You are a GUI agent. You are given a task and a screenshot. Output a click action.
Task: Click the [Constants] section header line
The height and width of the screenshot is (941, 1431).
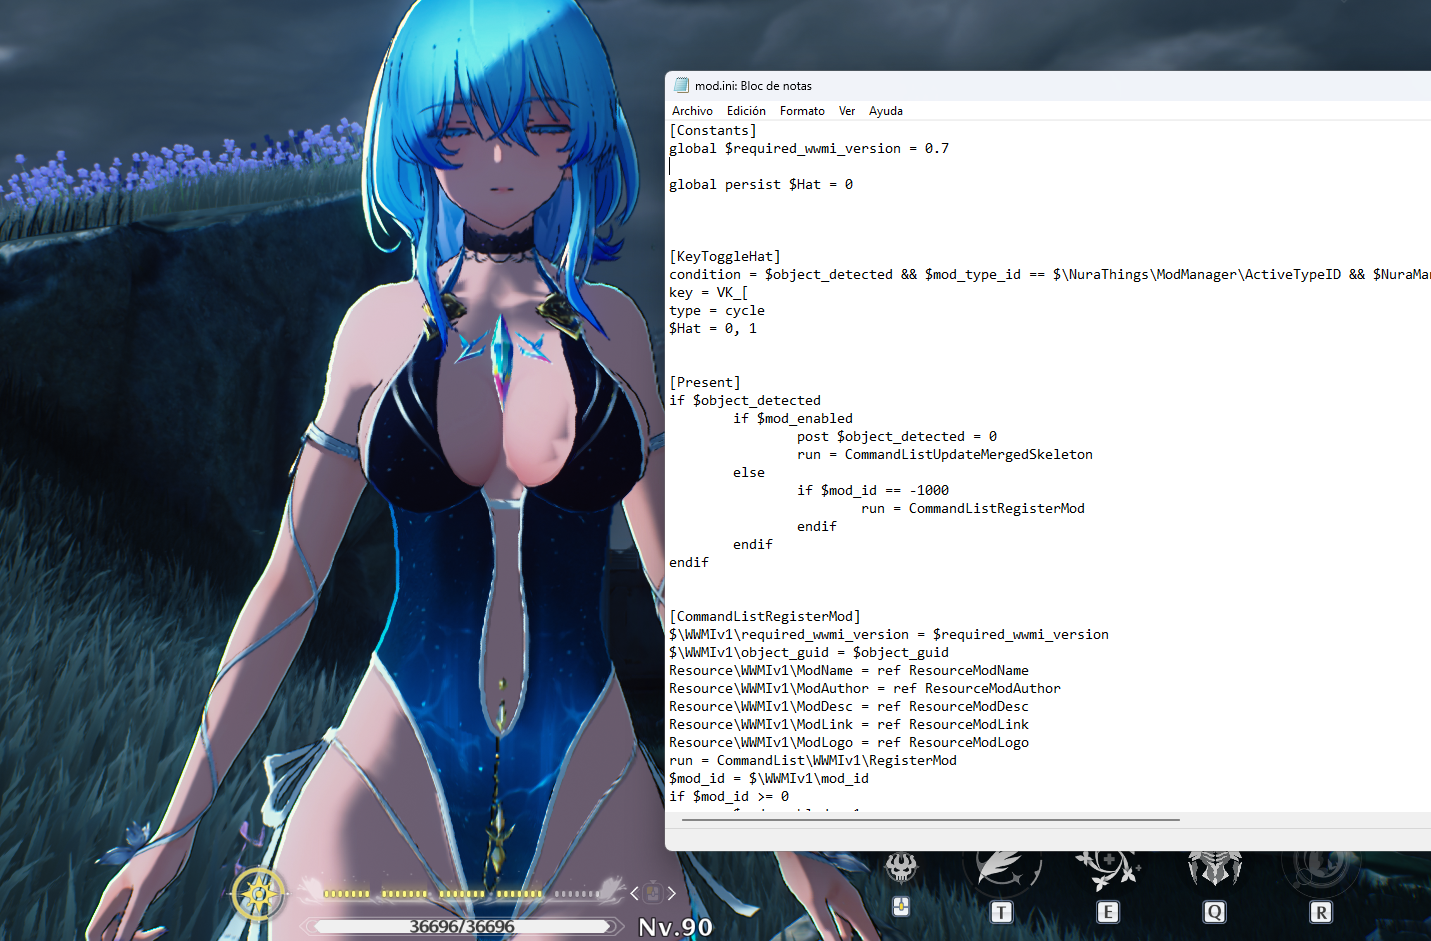tap(713, 131)
